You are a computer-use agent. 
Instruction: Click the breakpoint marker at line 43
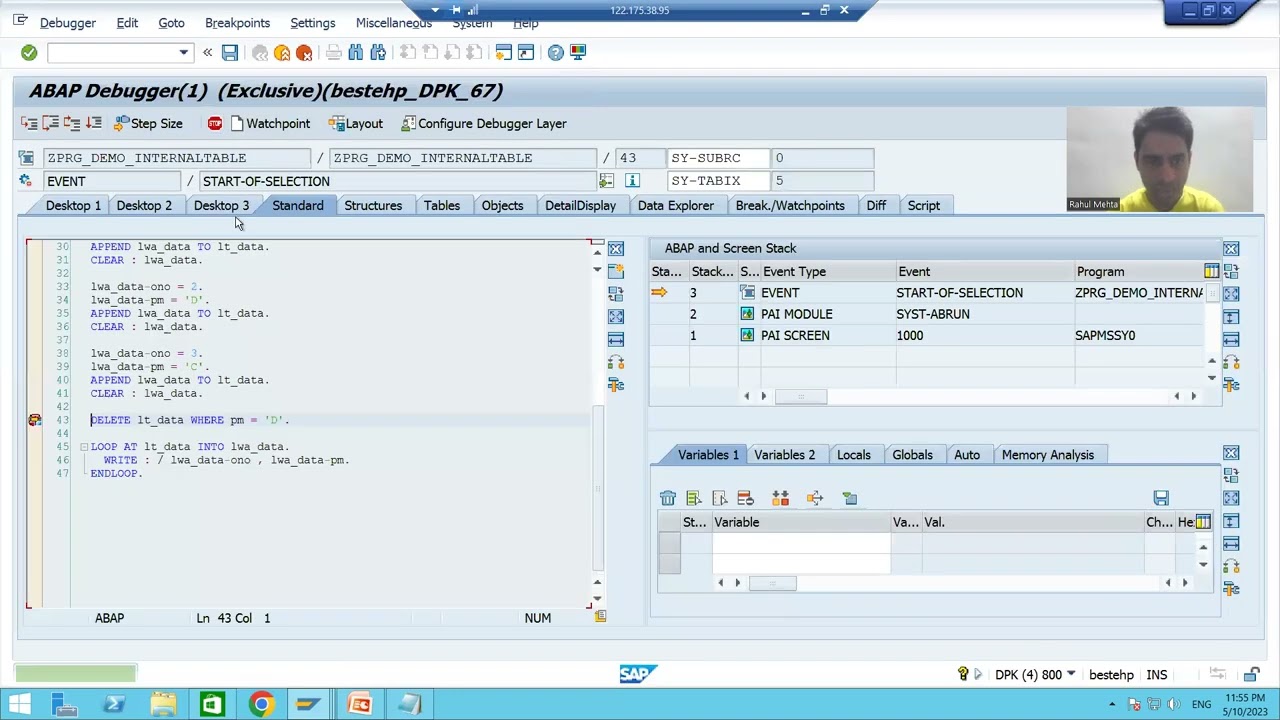click(35, 420)
